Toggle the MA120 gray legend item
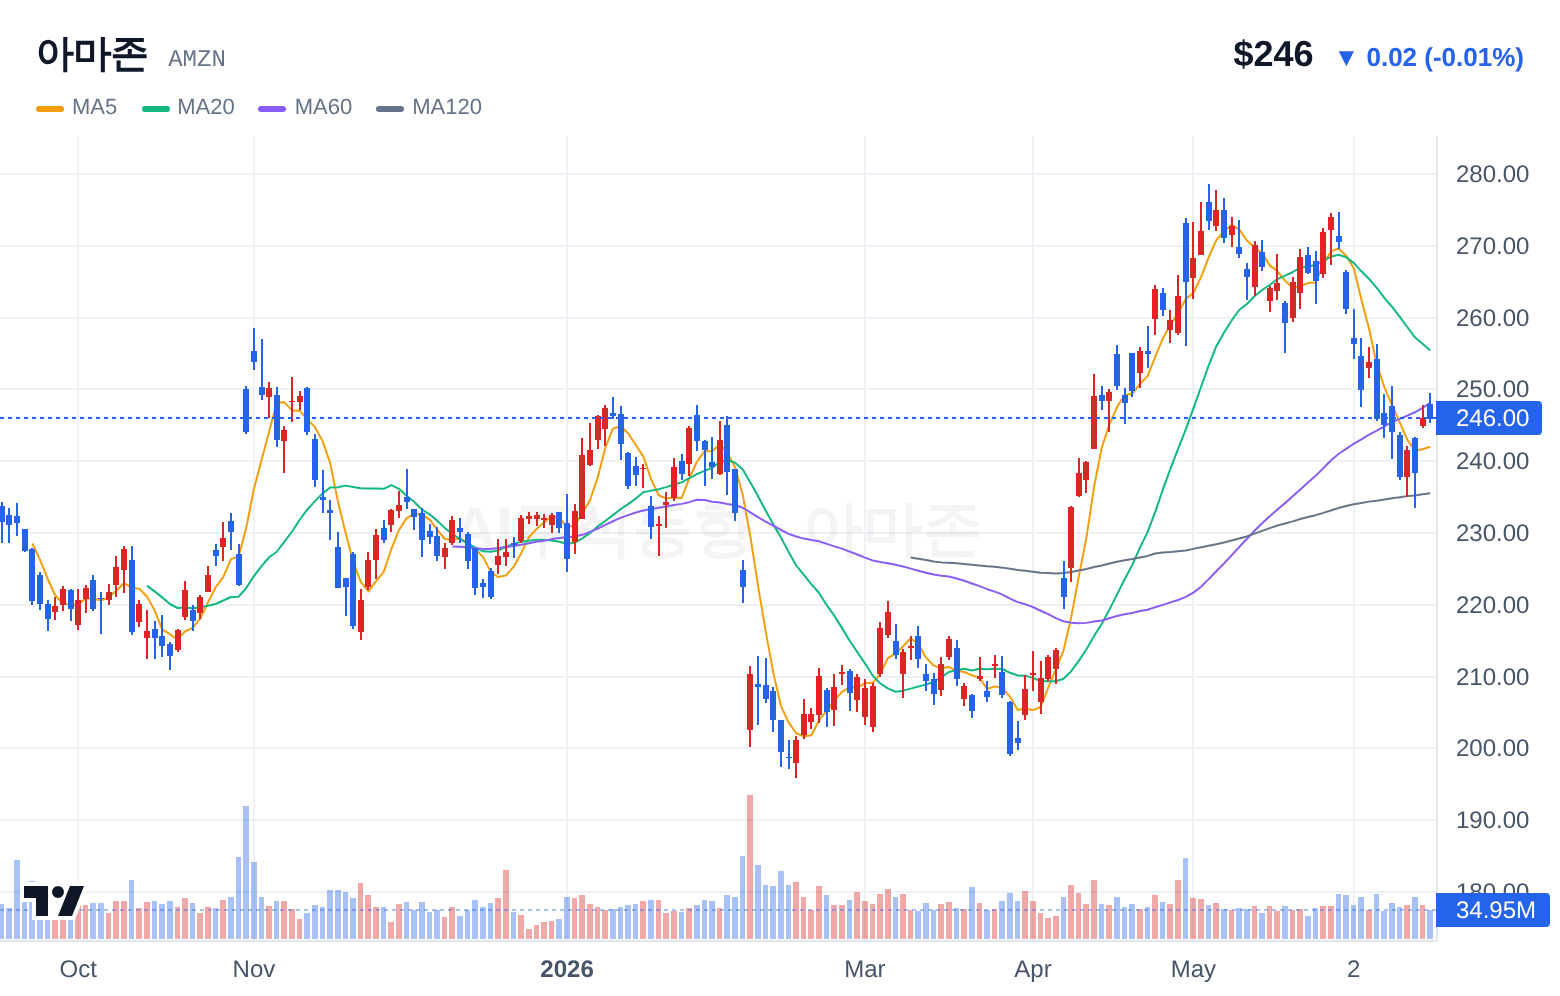Screen dimensions: 1560x996 point(429,107)
